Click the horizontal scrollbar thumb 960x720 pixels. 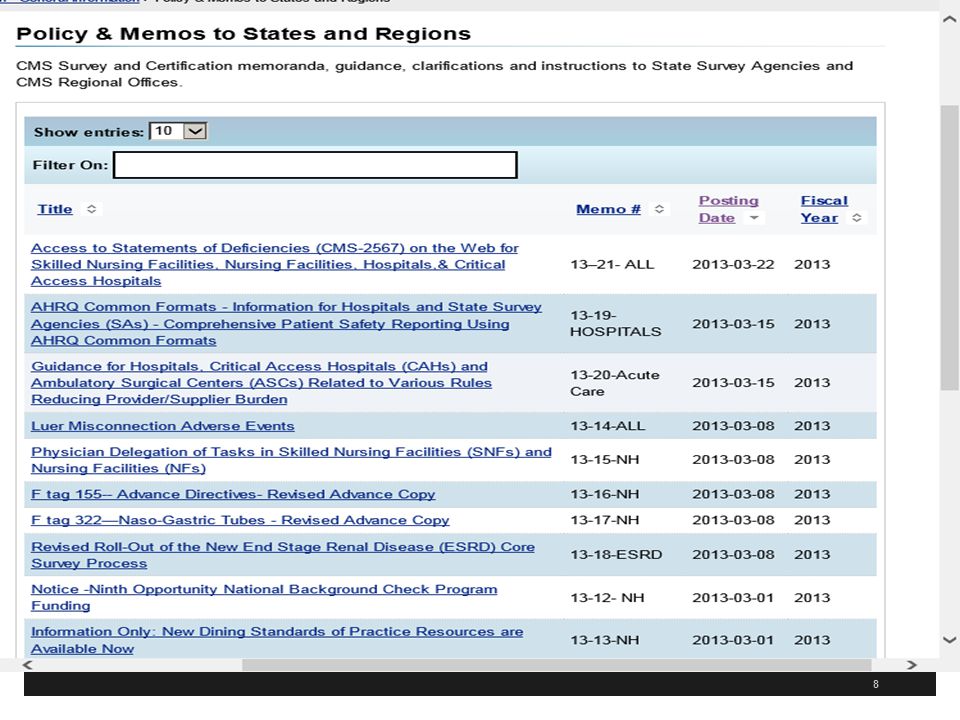click(x=557, y=665)
